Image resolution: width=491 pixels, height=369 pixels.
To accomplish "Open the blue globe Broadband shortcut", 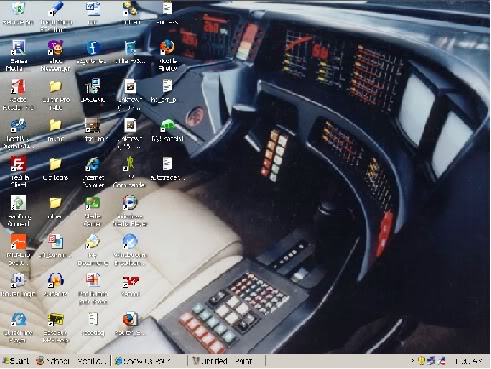I will point(130,242).
